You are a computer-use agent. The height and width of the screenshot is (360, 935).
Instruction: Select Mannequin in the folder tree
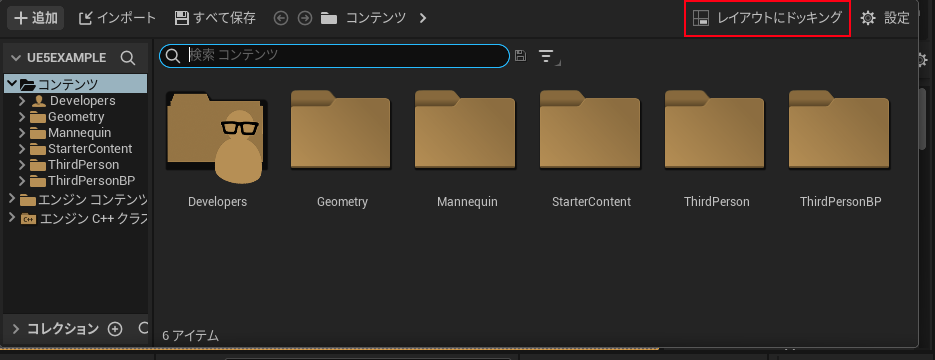(x=79, y=133)
